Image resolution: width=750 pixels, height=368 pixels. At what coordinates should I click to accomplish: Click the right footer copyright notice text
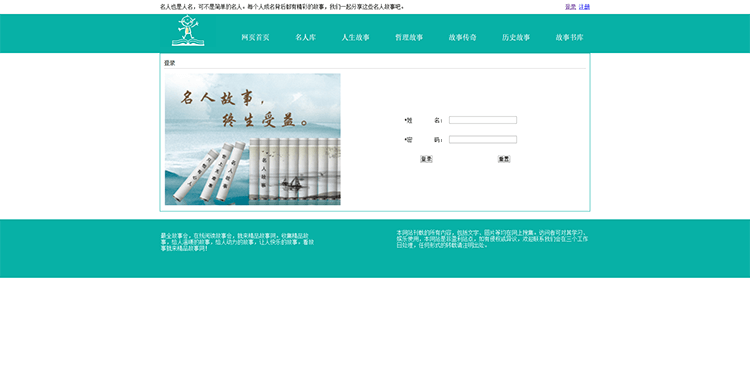click(492, 239)
